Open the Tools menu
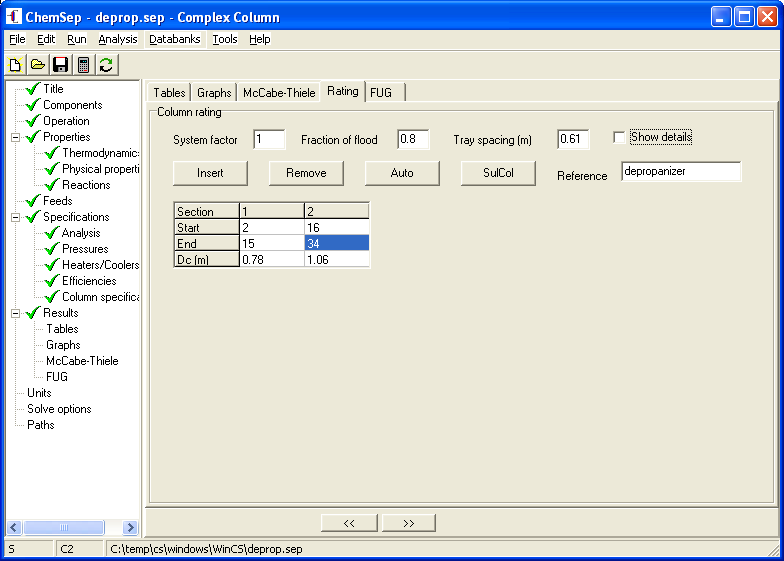The width and height of the screenshot is (784, 561). [224, 39]
